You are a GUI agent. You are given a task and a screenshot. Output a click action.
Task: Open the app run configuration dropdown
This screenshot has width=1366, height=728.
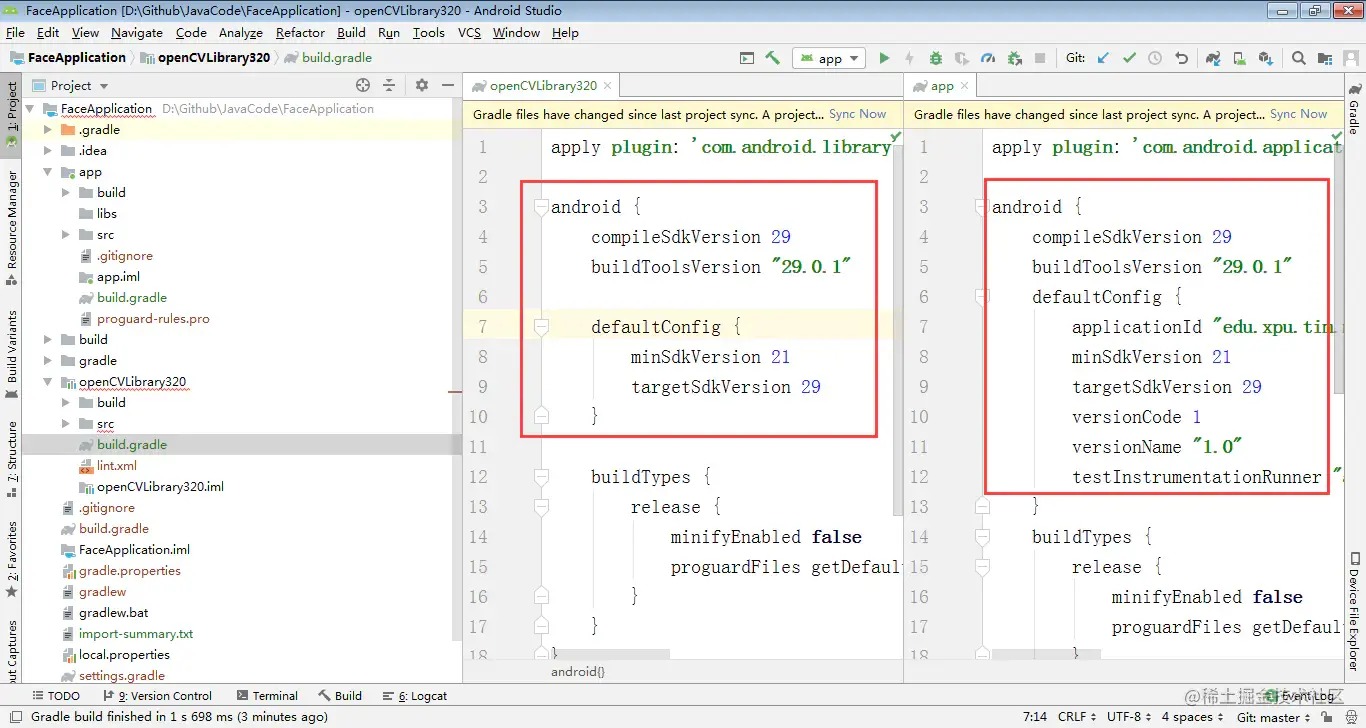coord(829,58)
